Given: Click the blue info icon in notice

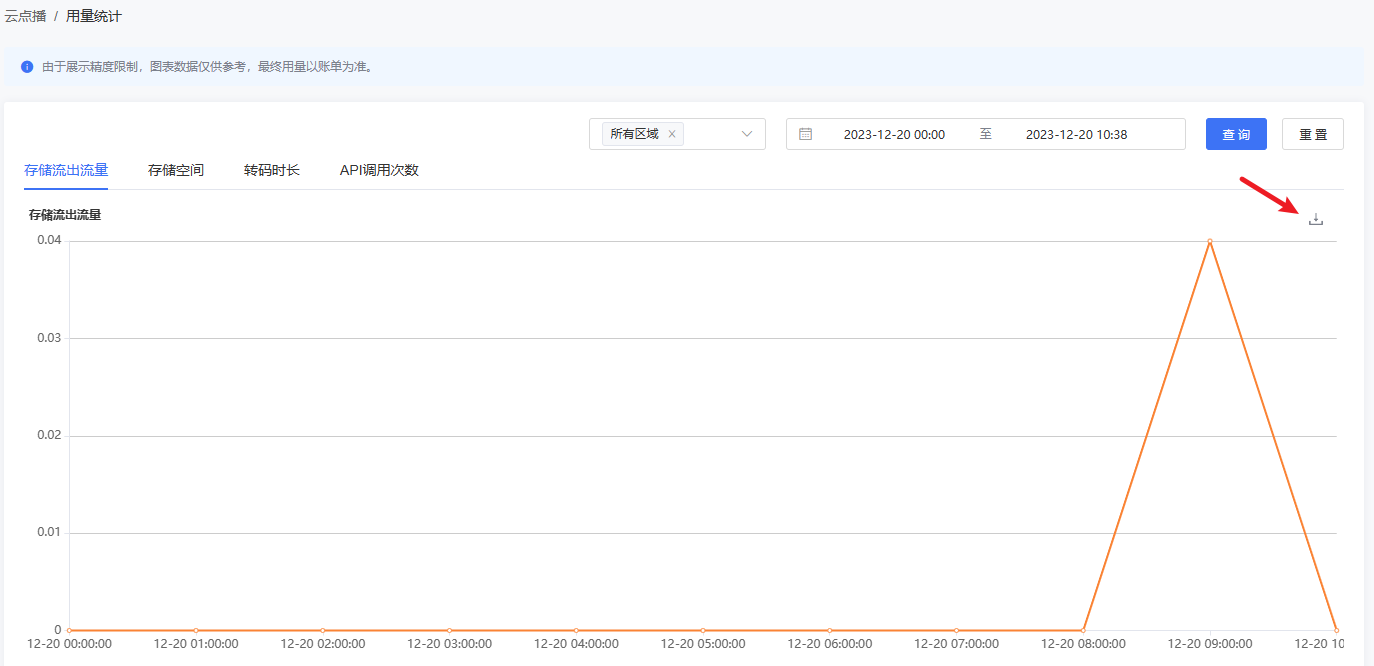Looking at the screenshot, I should [x=27, y=67].
